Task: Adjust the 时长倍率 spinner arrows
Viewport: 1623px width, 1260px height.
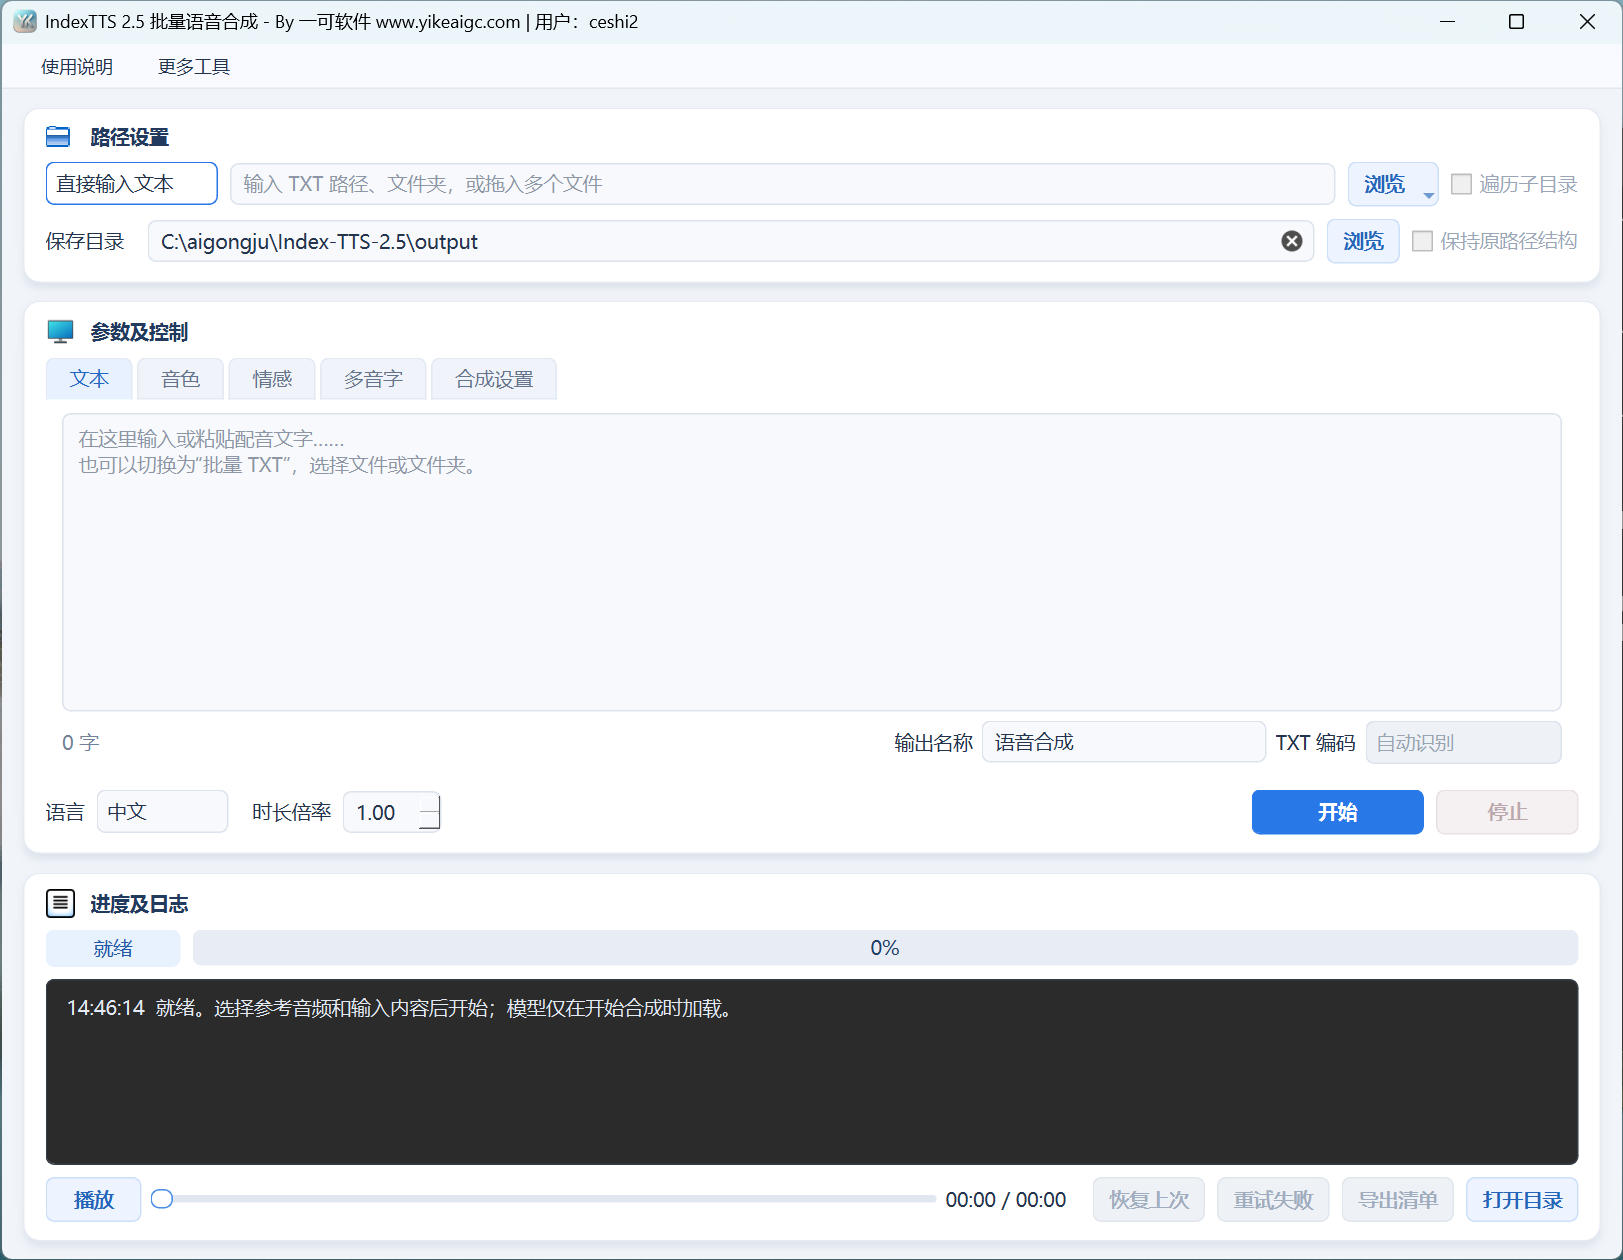Action: coord(429,812)
